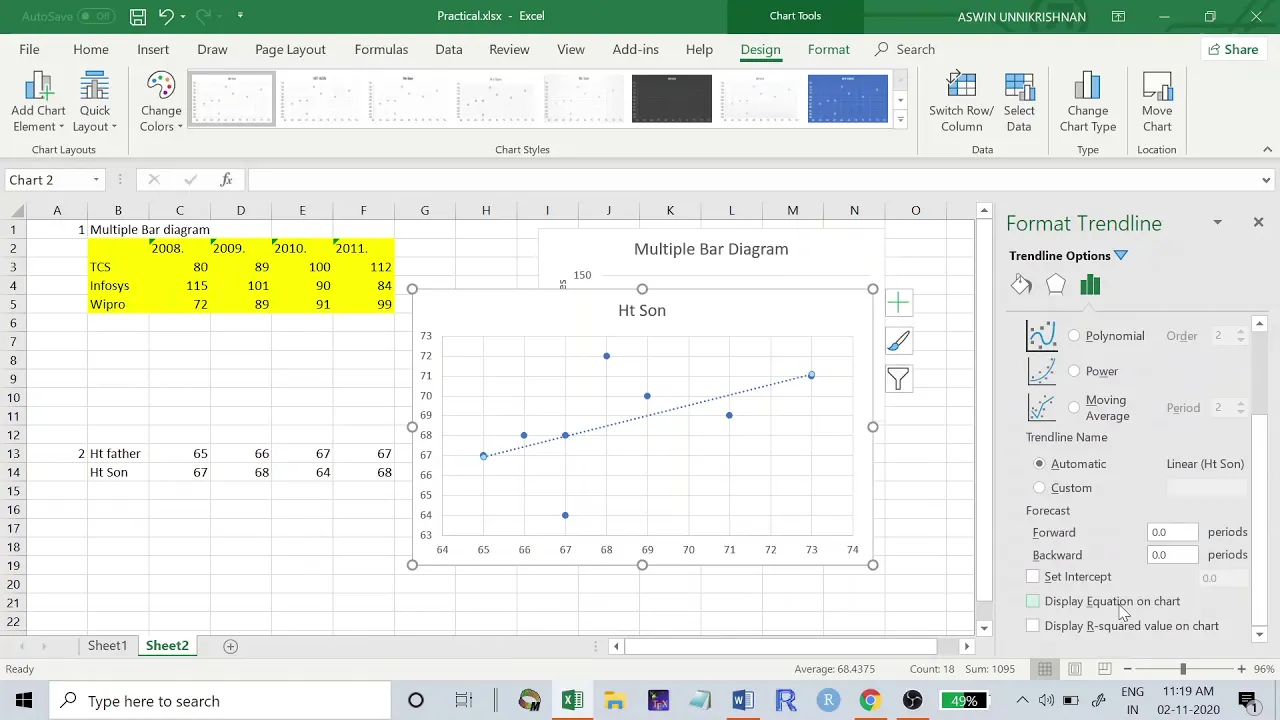1280x720 pixels.
Task: Open Effects pentagon tab in pane
Action: (1056, 285)
